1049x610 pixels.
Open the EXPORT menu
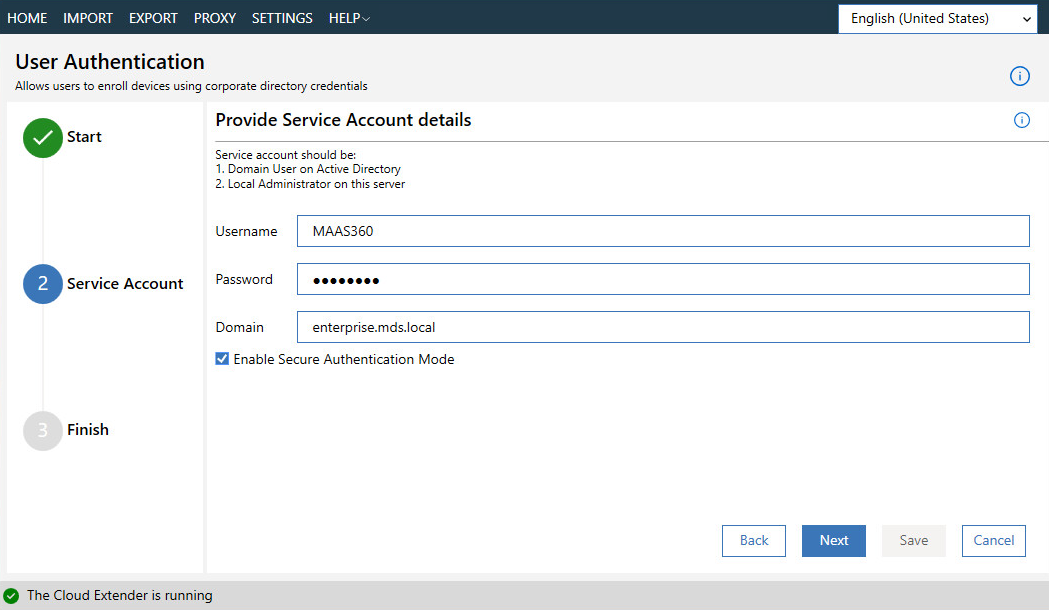[x=153, y=18]
